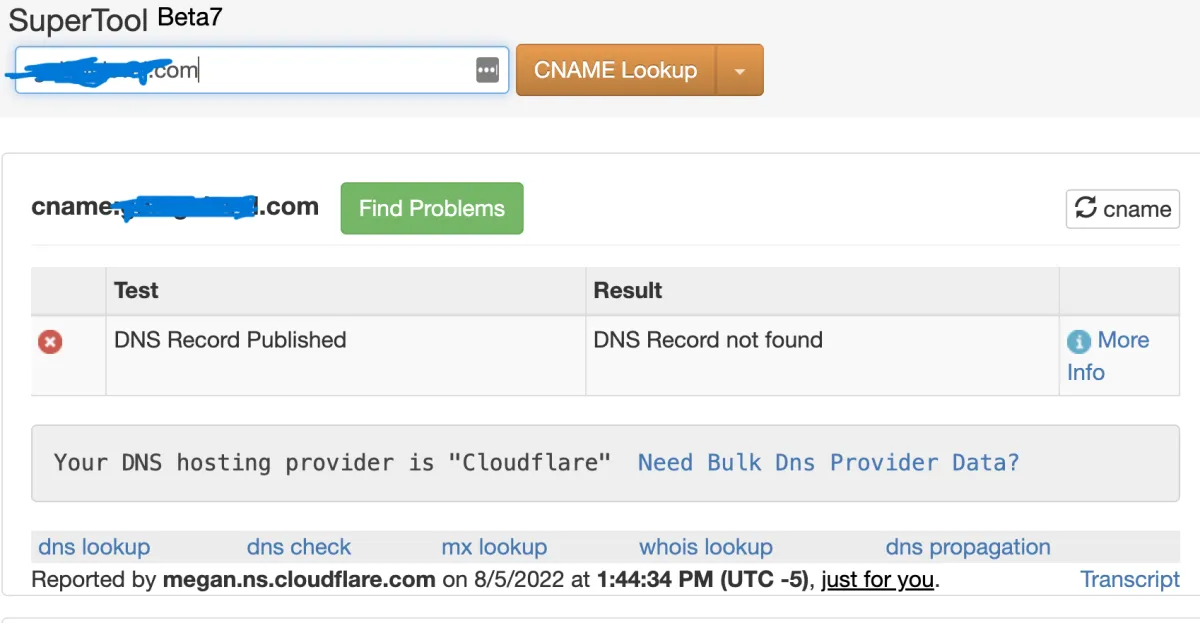The height and width of the screenshot is (623, 1200).
Task: Click the cname refresh button
Action: (x=1123, y=209)
